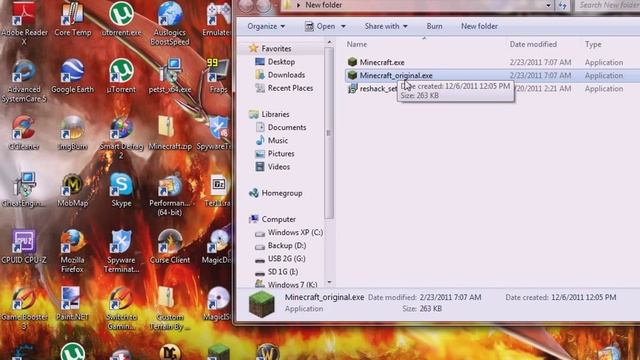Image resolution: width=640 pixels, height=360 pixels.
Task: Select the Minecraft.zip desktop file
Action: click(170, 133)
